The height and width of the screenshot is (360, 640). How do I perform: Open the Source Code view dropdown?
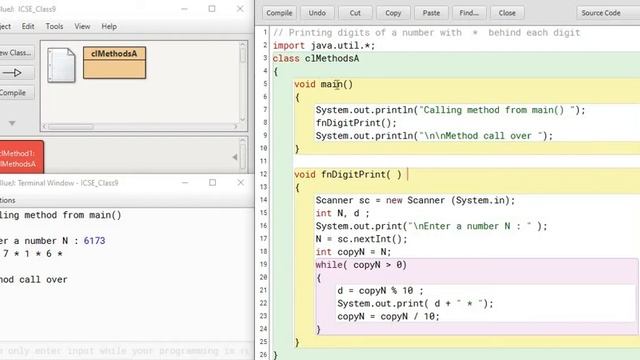coord(608,13)
